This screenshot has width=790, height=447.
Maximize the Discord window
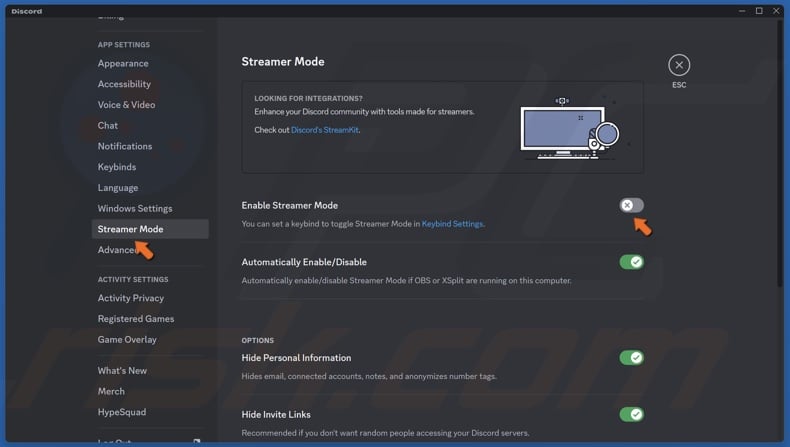(x=759, y=11)
